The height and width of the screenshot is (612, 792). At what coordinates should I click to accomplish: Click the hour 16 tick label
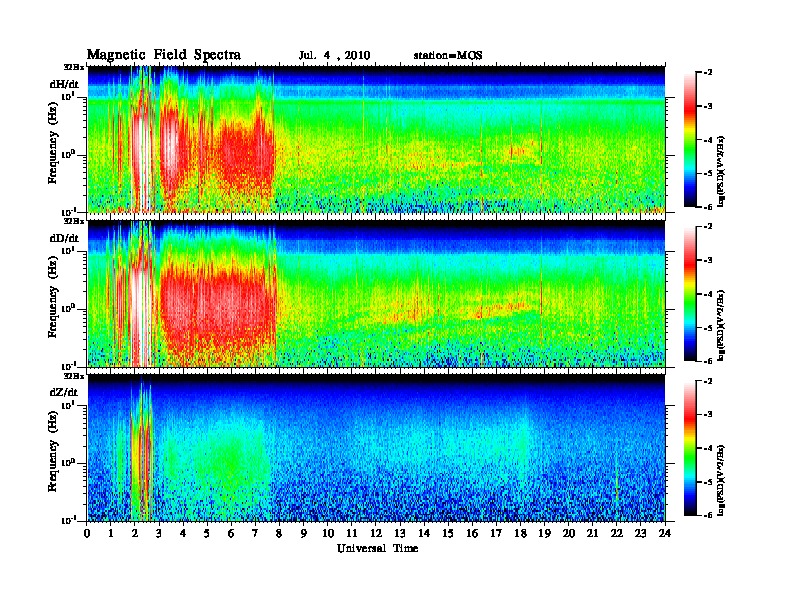click(472, 533)
